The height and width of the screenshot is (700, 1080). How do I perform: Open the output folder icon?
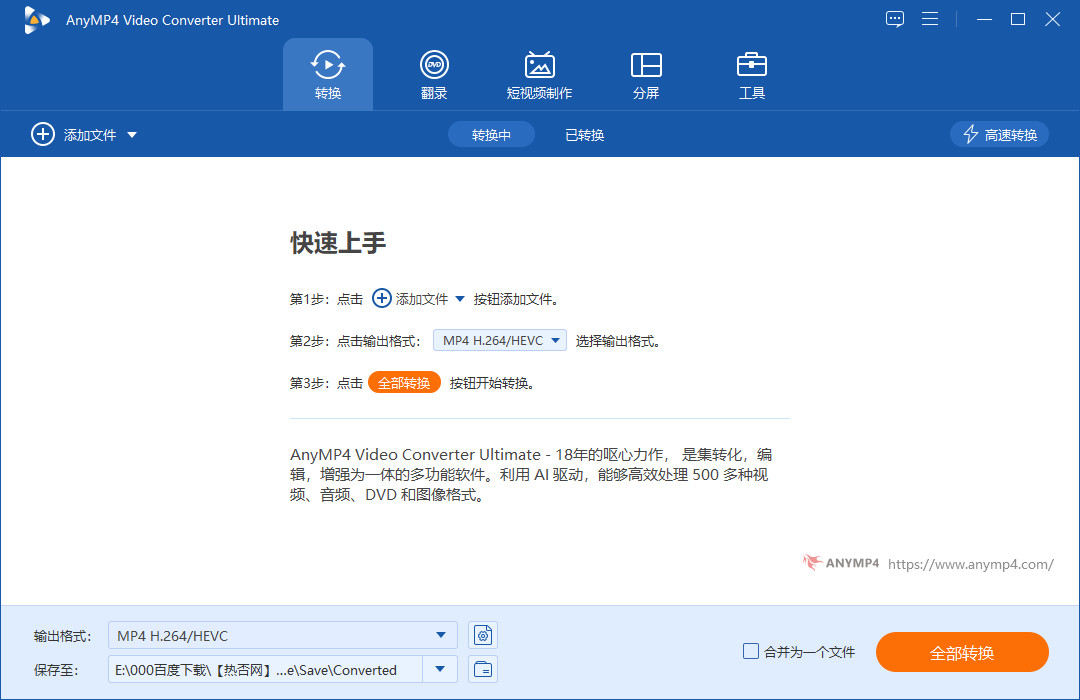point(483,670)
